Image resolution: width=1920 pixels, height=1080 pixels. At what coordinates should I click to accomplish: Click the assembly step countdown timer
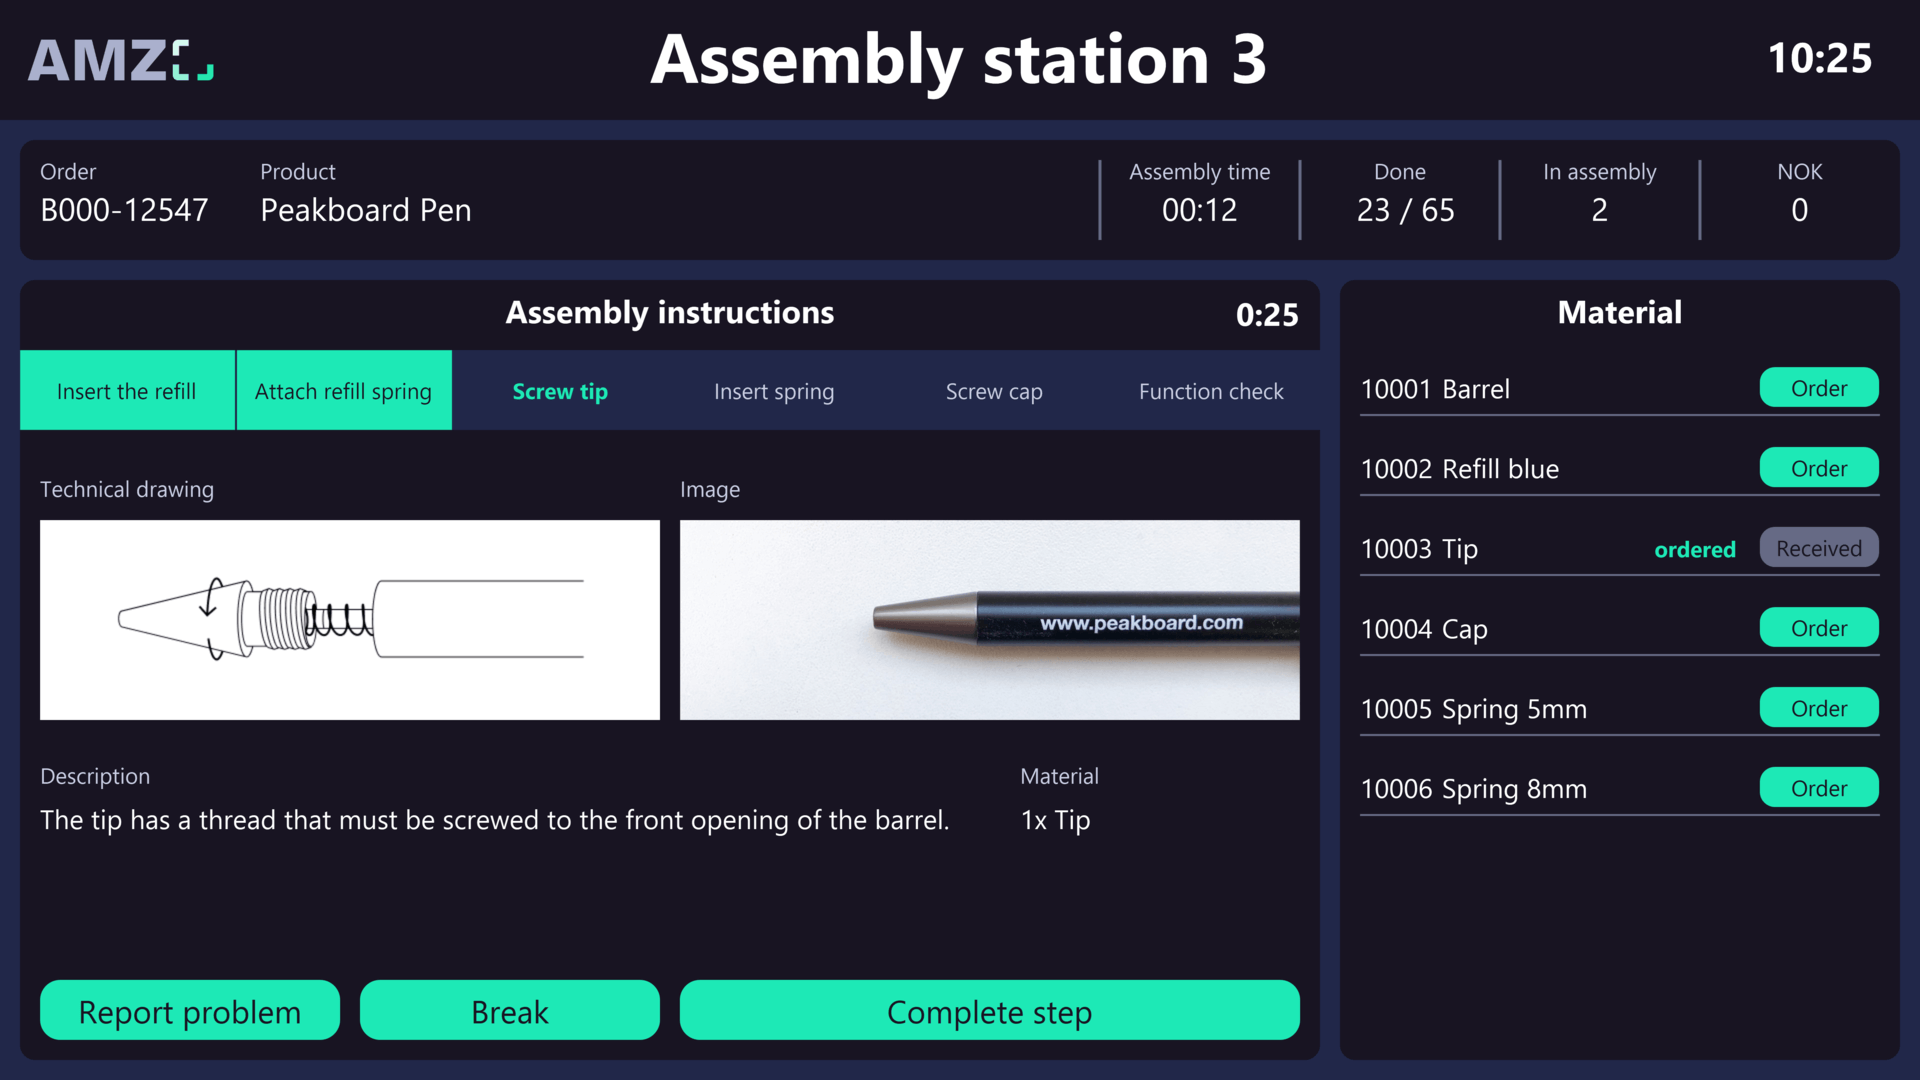[x=1267, y=315]
